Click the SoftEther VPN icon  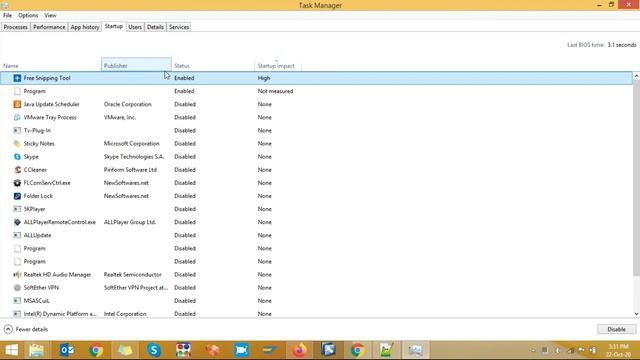point(17,287)
